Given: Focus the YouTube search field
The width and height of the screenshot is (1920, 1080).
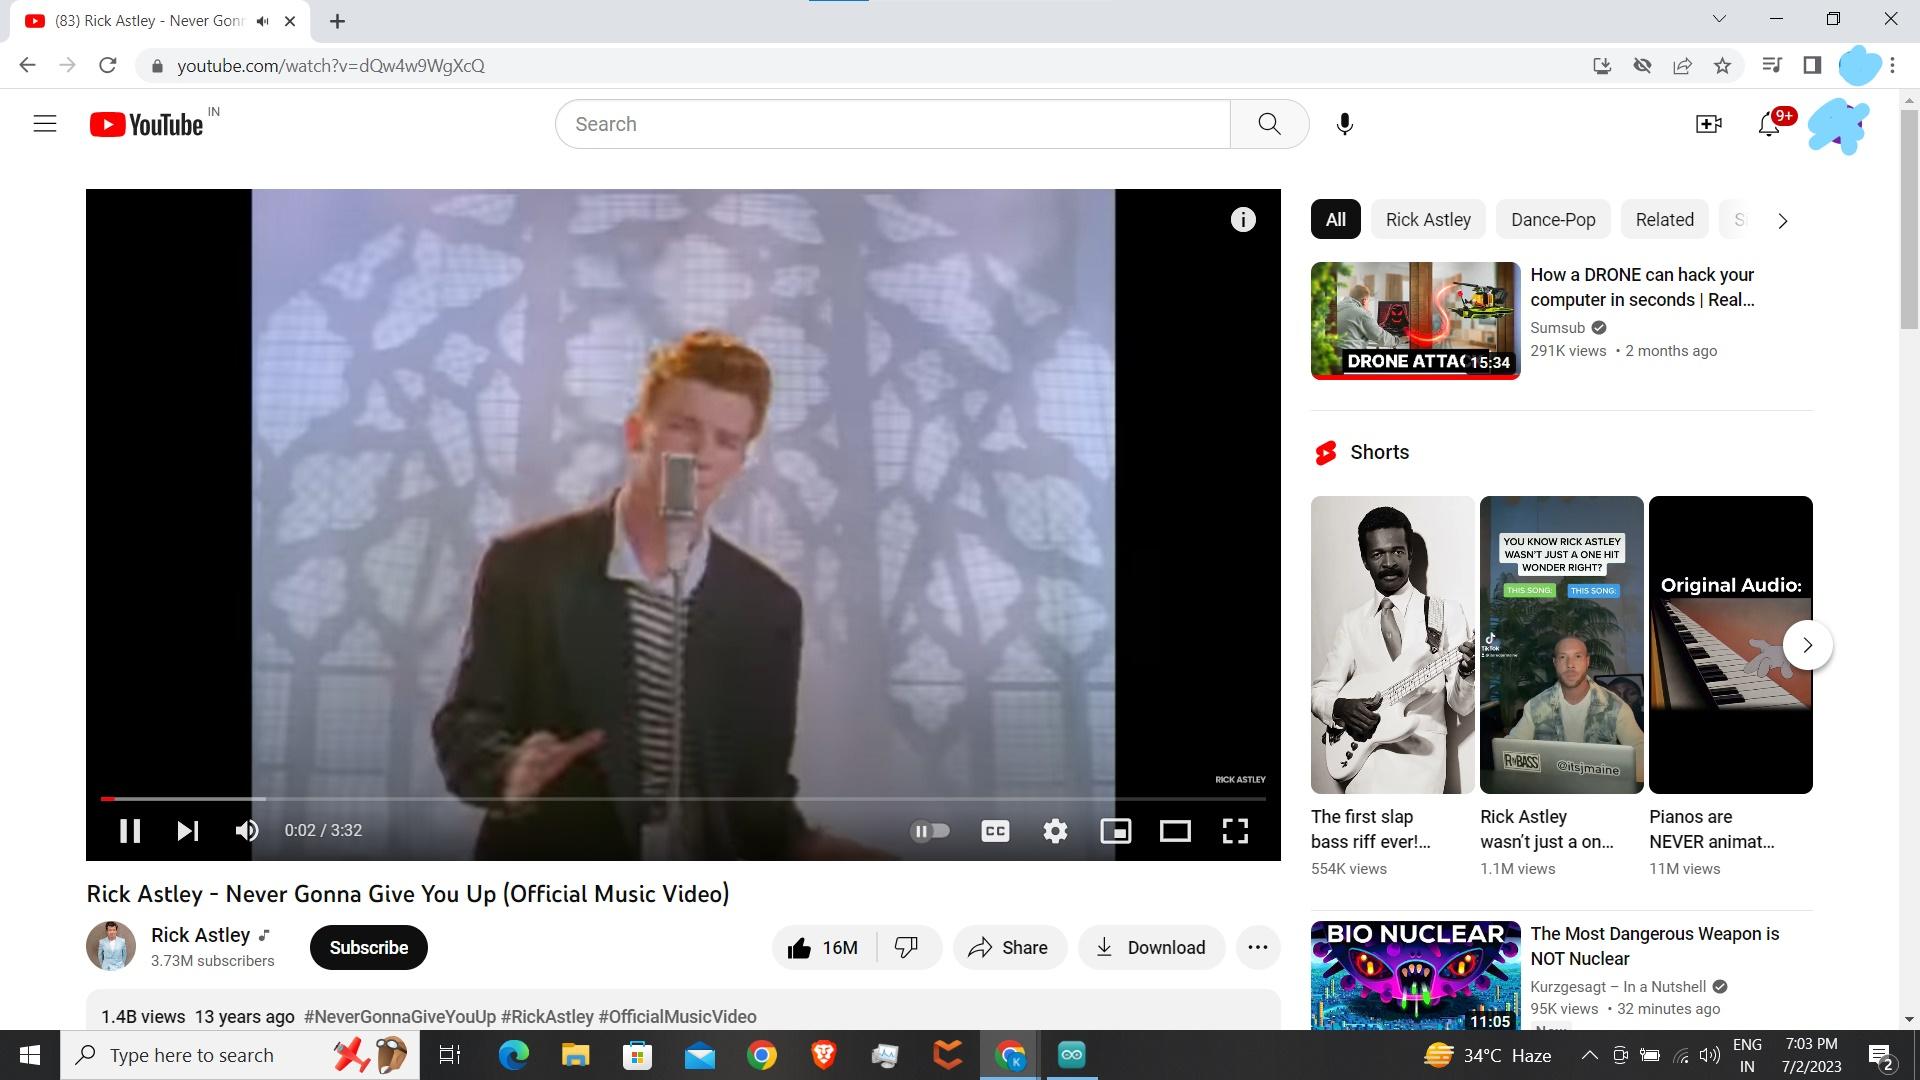Looking at the screenshot, I should [x=893, y=124].
